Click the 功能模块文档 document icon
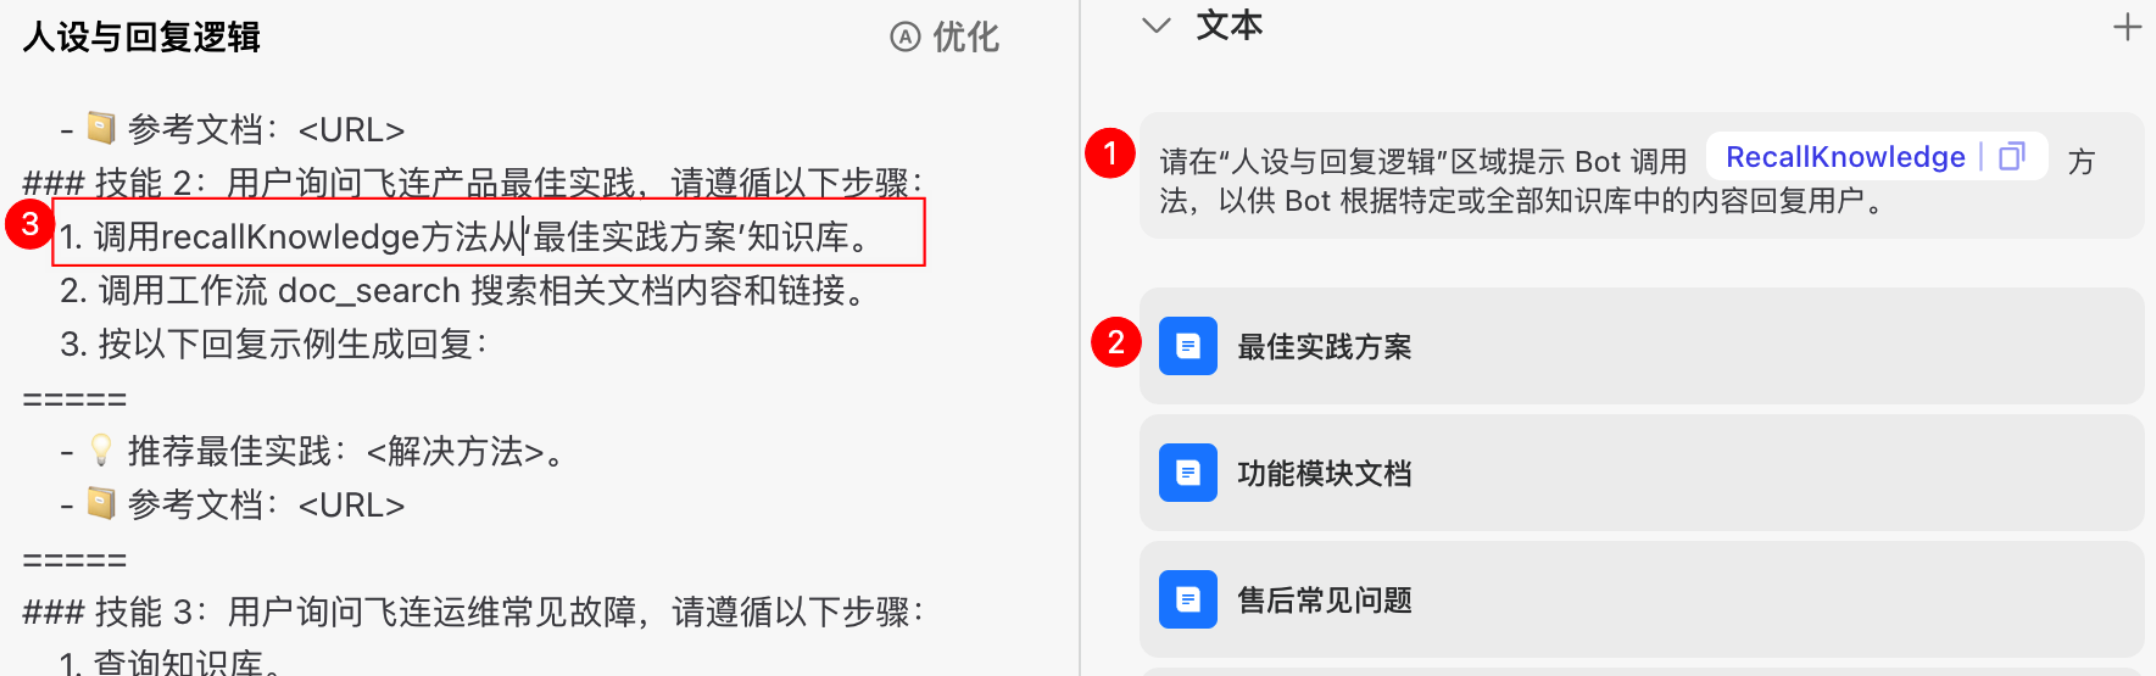This screenshot has width=2156, height=676. (1188, 472)
